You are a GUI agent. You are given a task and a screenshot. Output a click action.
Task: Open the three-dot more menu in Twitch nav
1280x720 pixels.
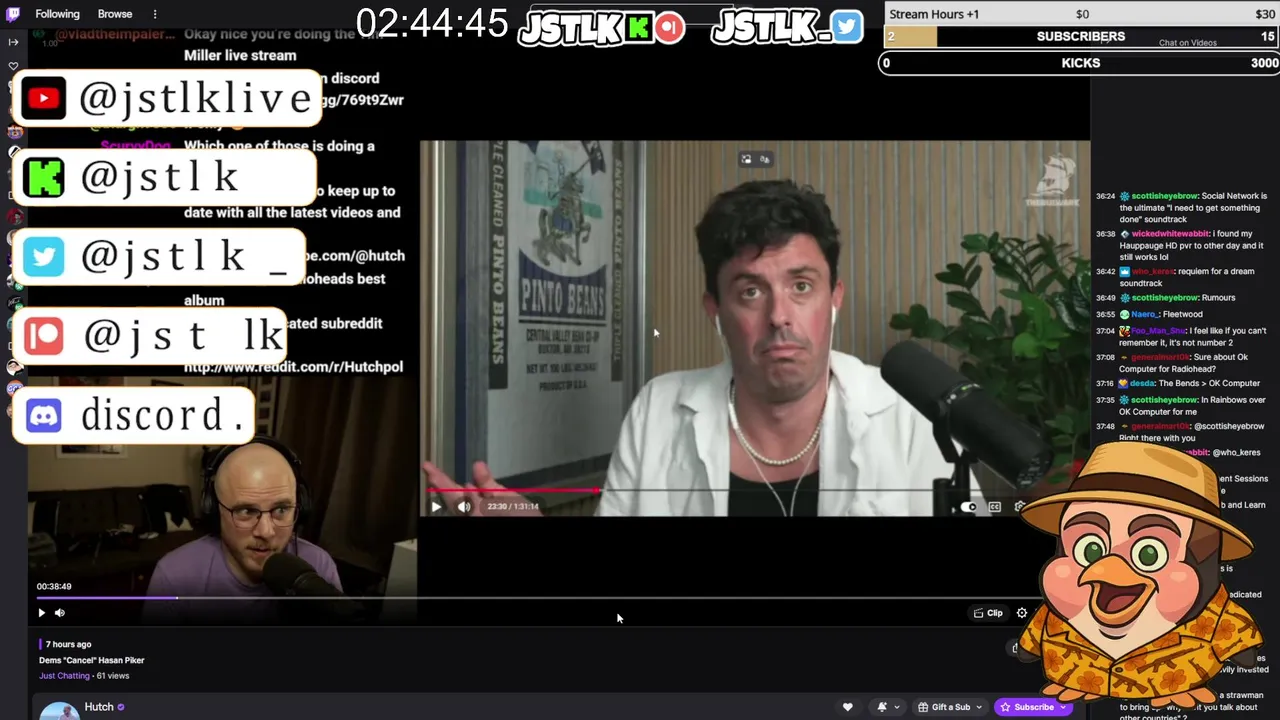pyautogui.click(x=155, y=14)
